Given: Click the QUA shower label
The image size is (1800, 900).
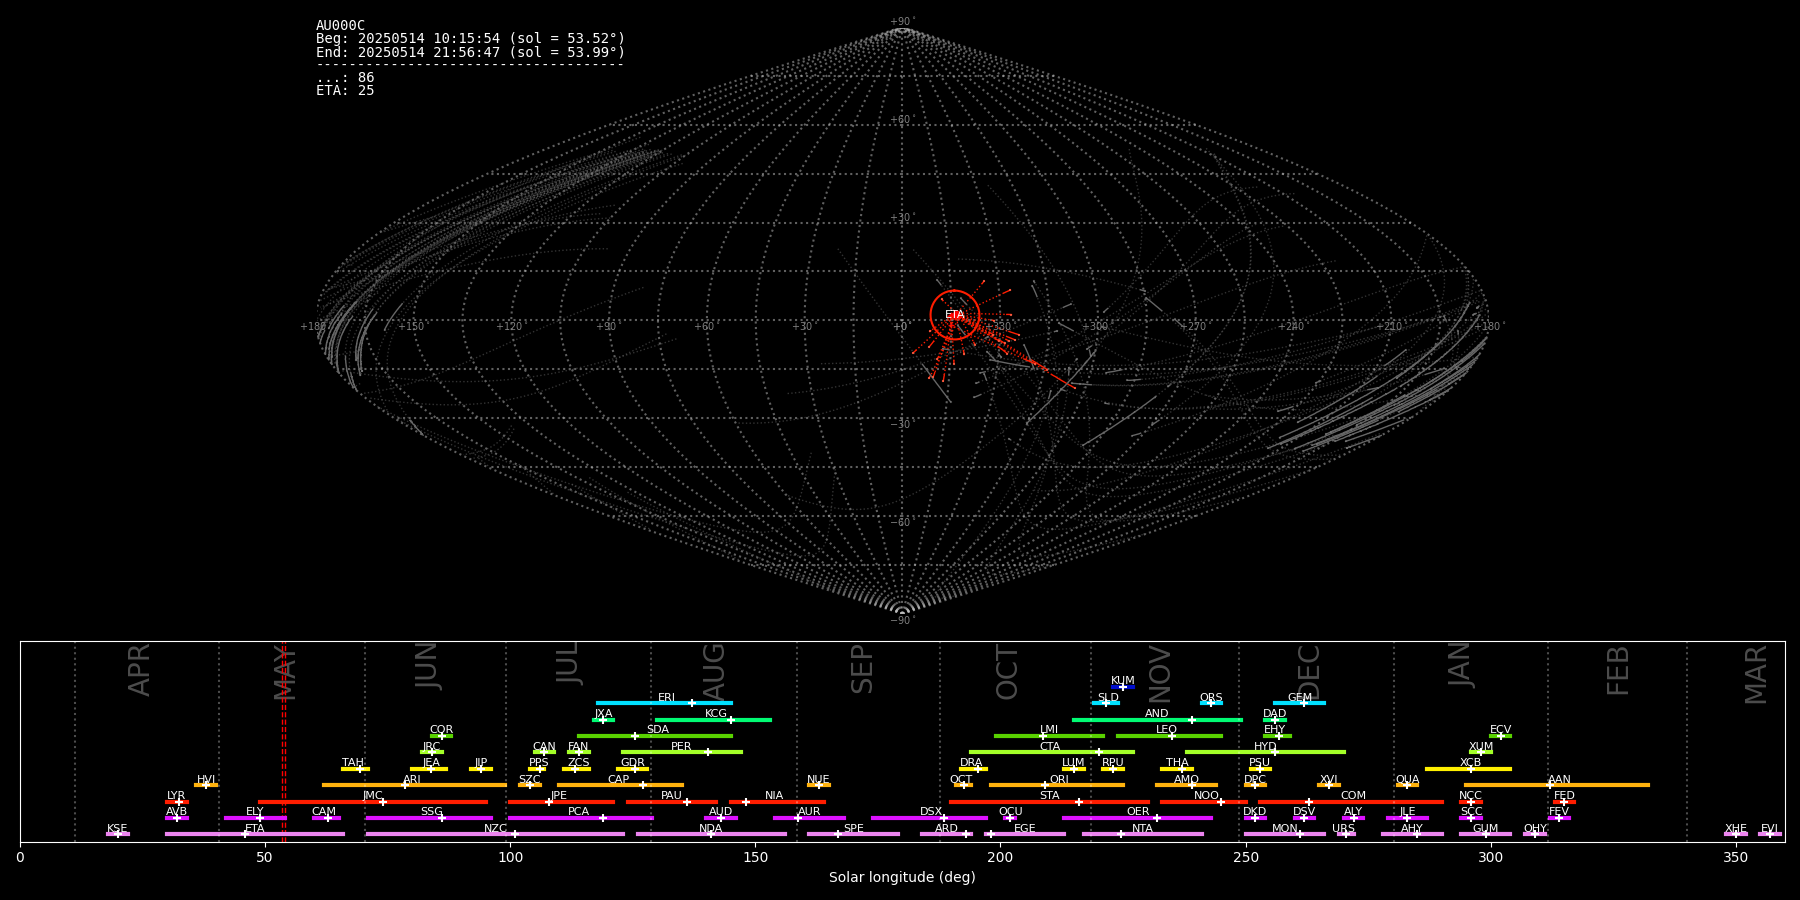Looking at the screenshot, I should pos(1407,780).
